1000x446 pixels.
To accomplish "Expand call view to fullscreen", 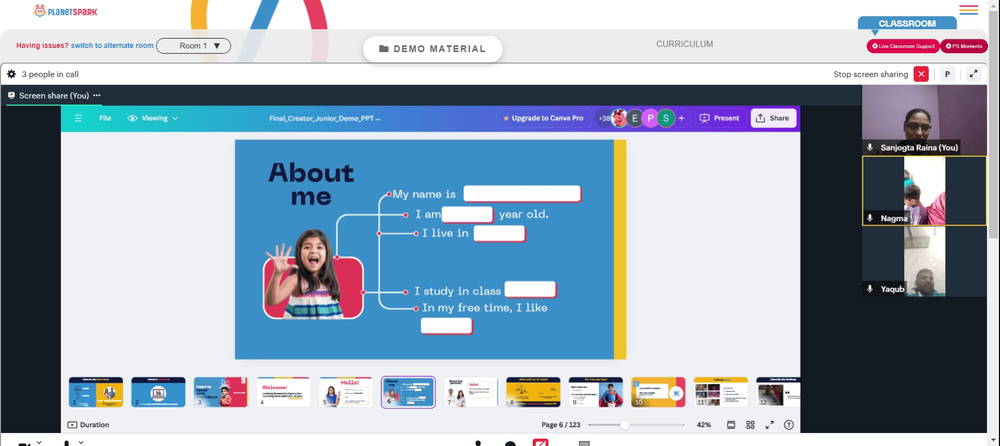I will (973, 74).
